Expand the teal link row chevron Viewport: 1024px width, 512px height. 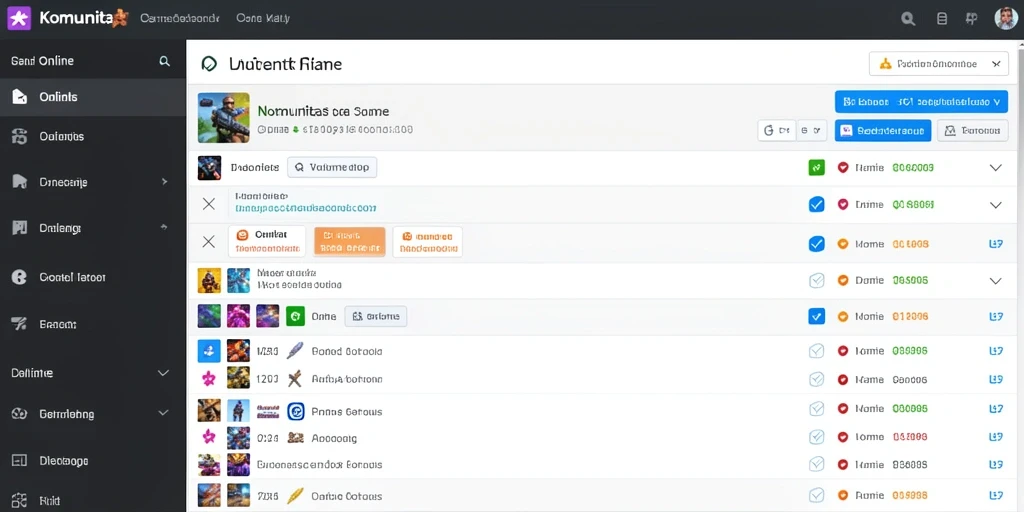[x=995, y=205]
